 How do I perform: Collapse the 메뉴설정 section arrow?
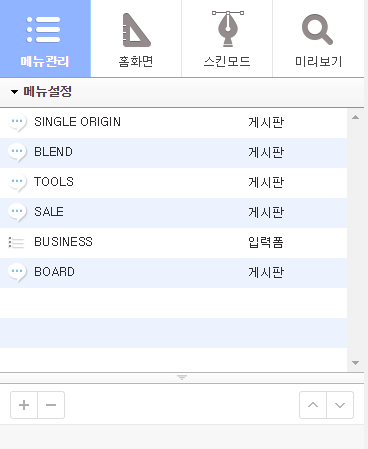point(14,92)
